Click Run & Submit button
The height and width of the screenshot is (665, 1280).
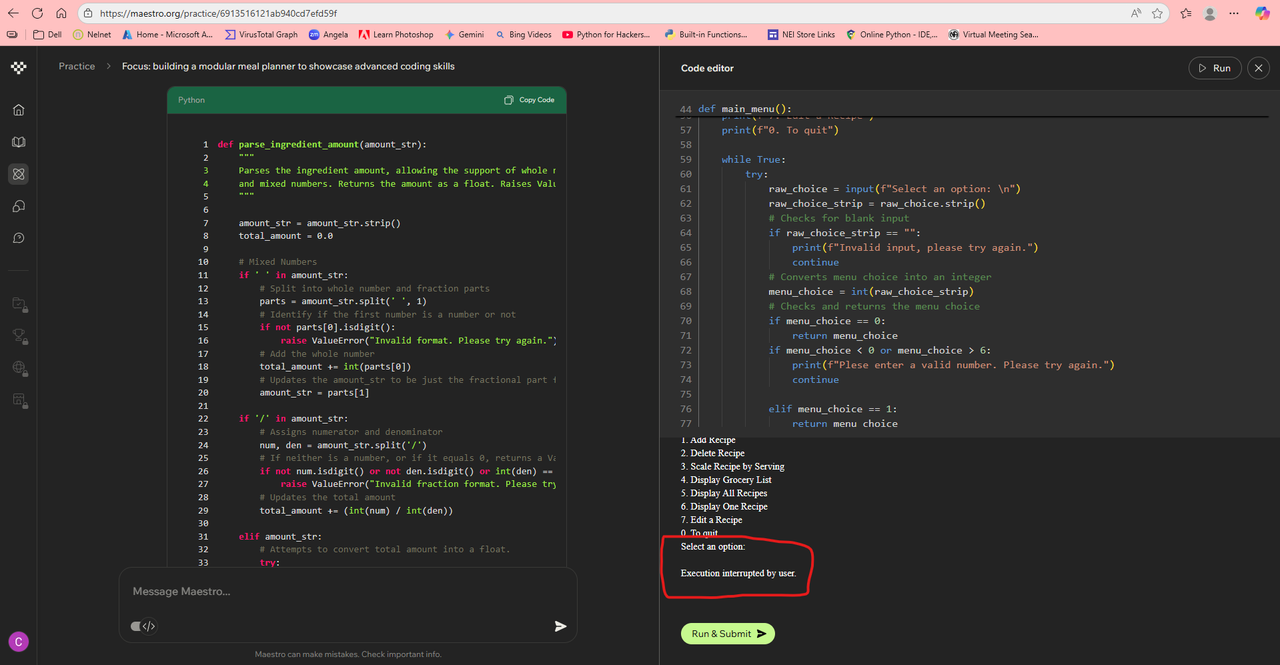pos(727,633)
